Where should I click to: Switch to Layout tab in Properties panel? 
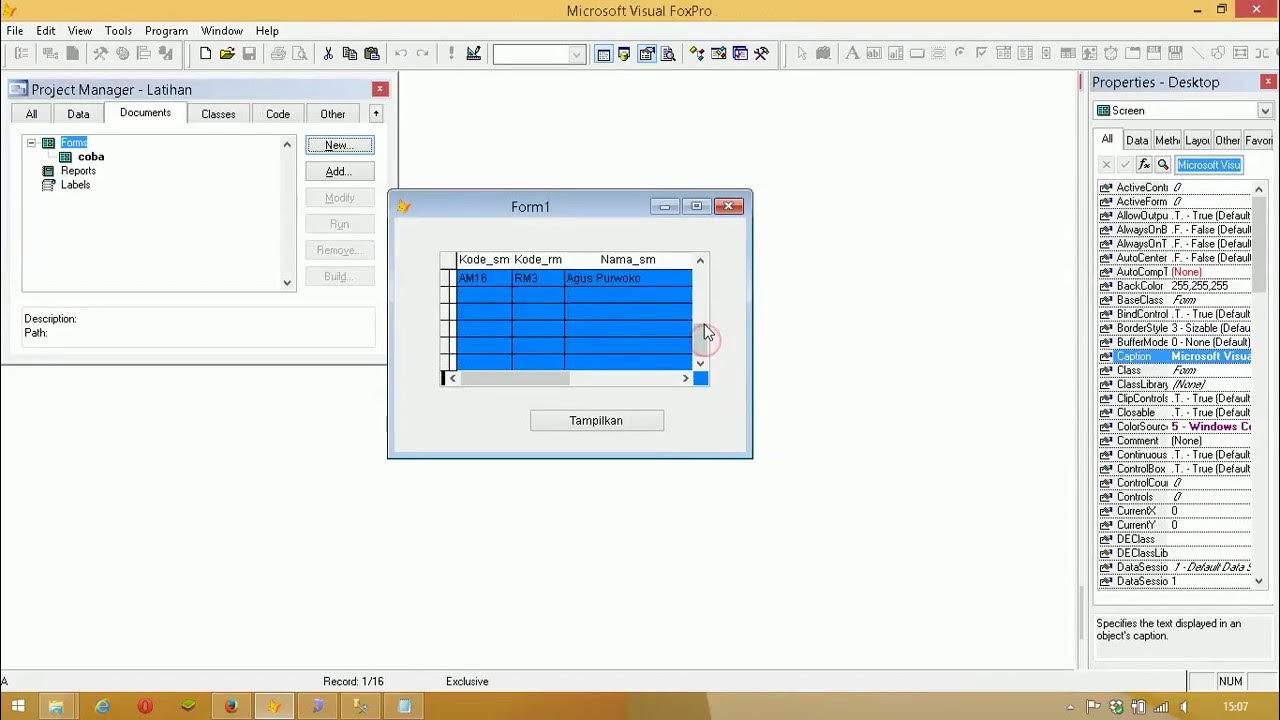[1197, 140]
